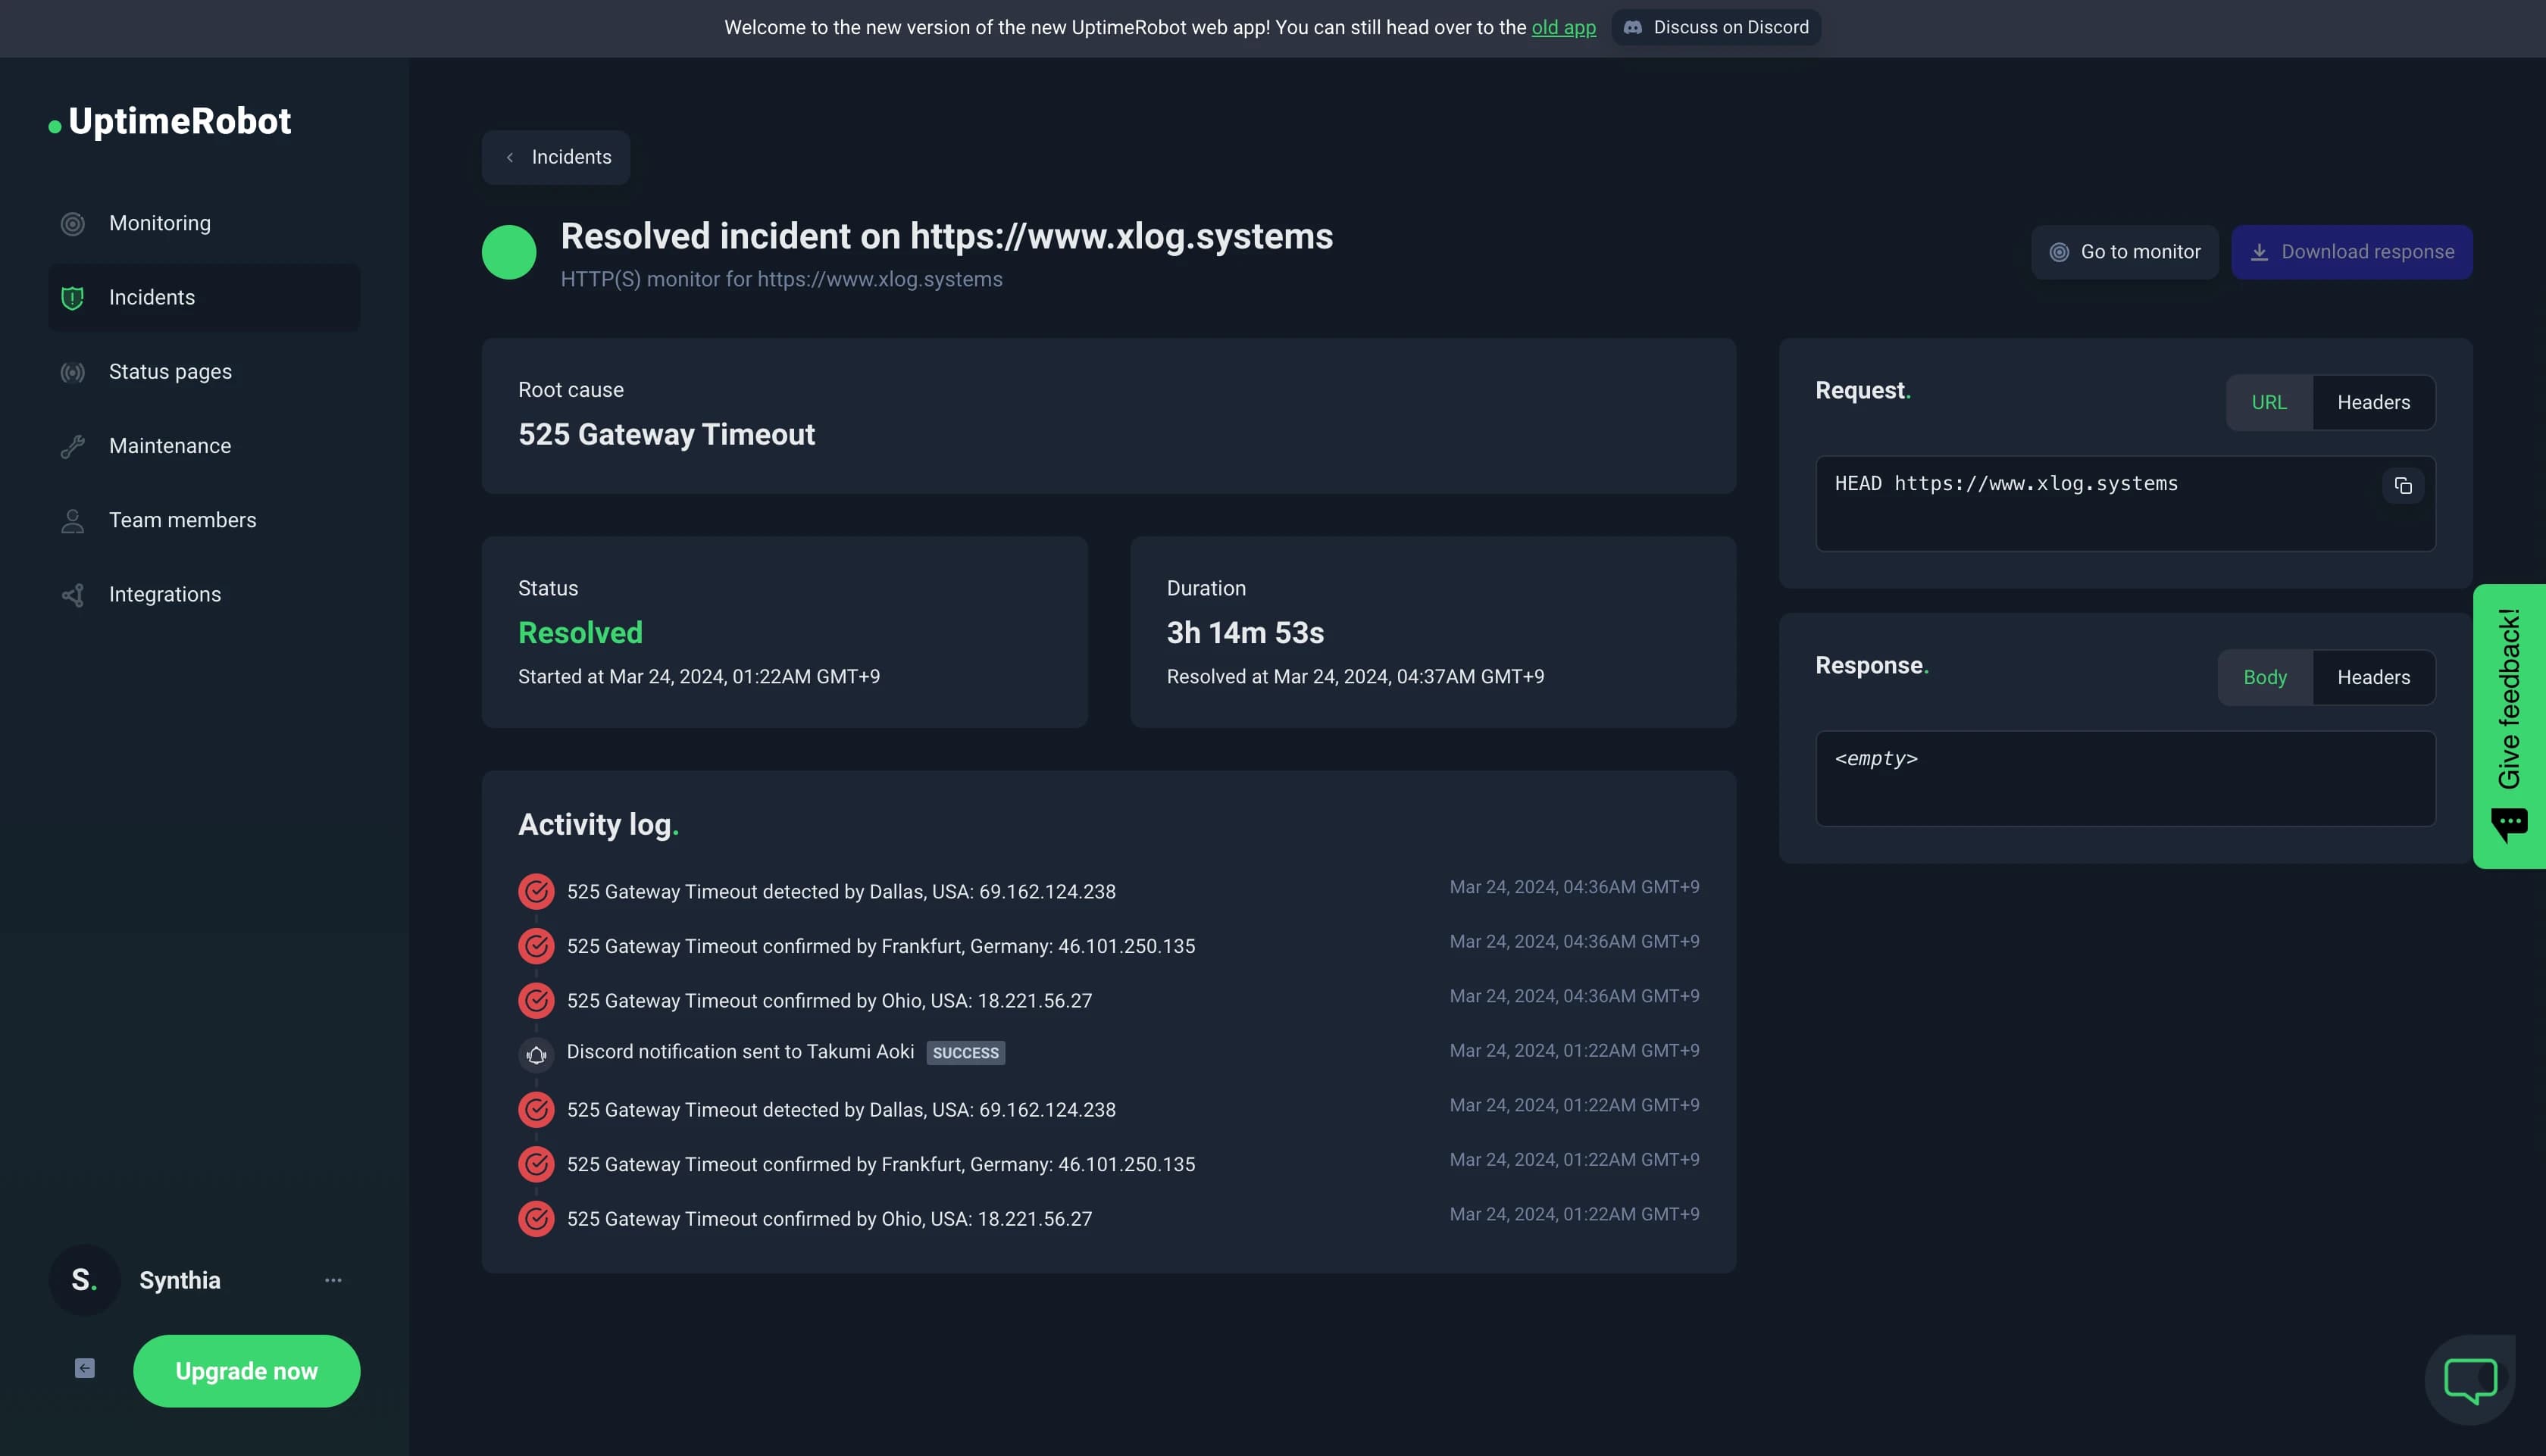The width and height of the screenshot is (2546, 1456).
Task: Open the Monitoring section icon
Action: click(72, 224)
